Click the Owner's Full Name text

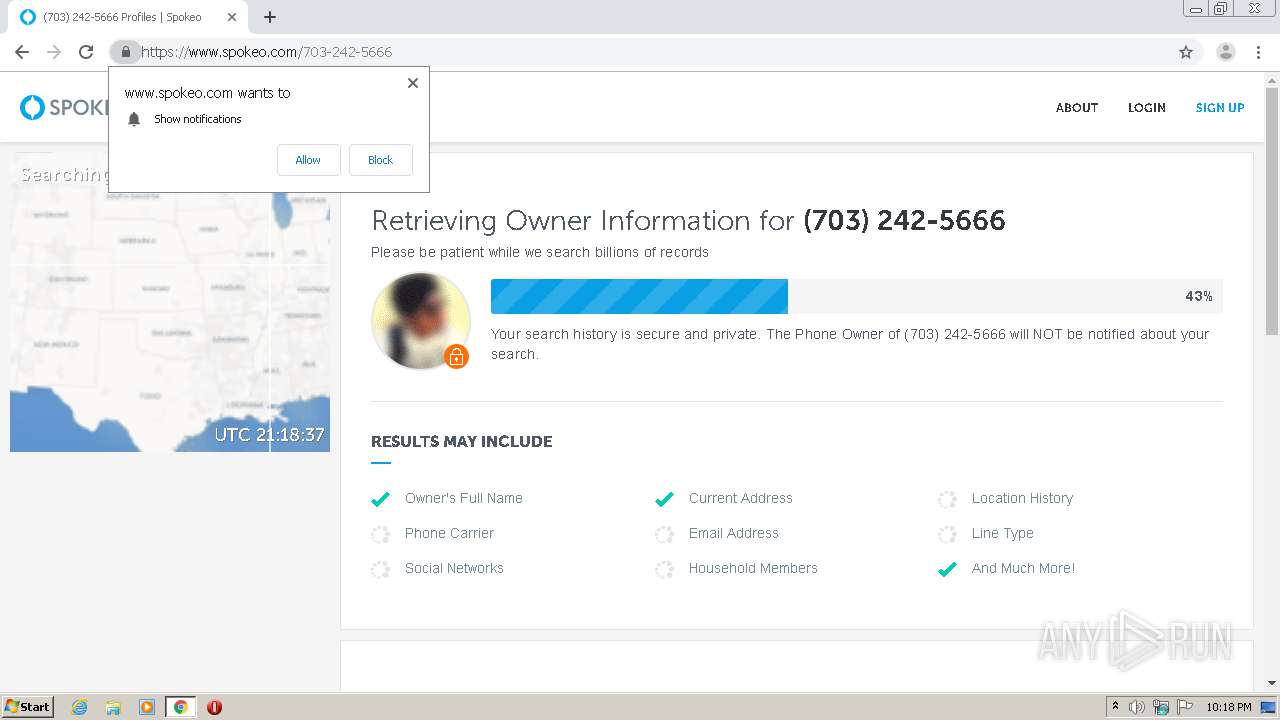pyautogui.click(x=464, y=498)
